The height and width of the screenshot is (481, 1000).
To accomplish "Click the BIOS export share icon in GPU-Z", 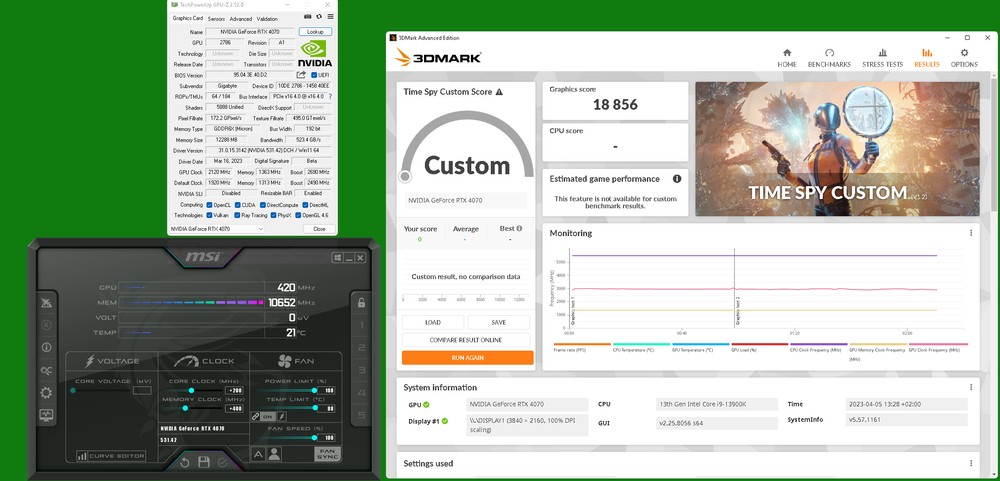I will [302, 75].
